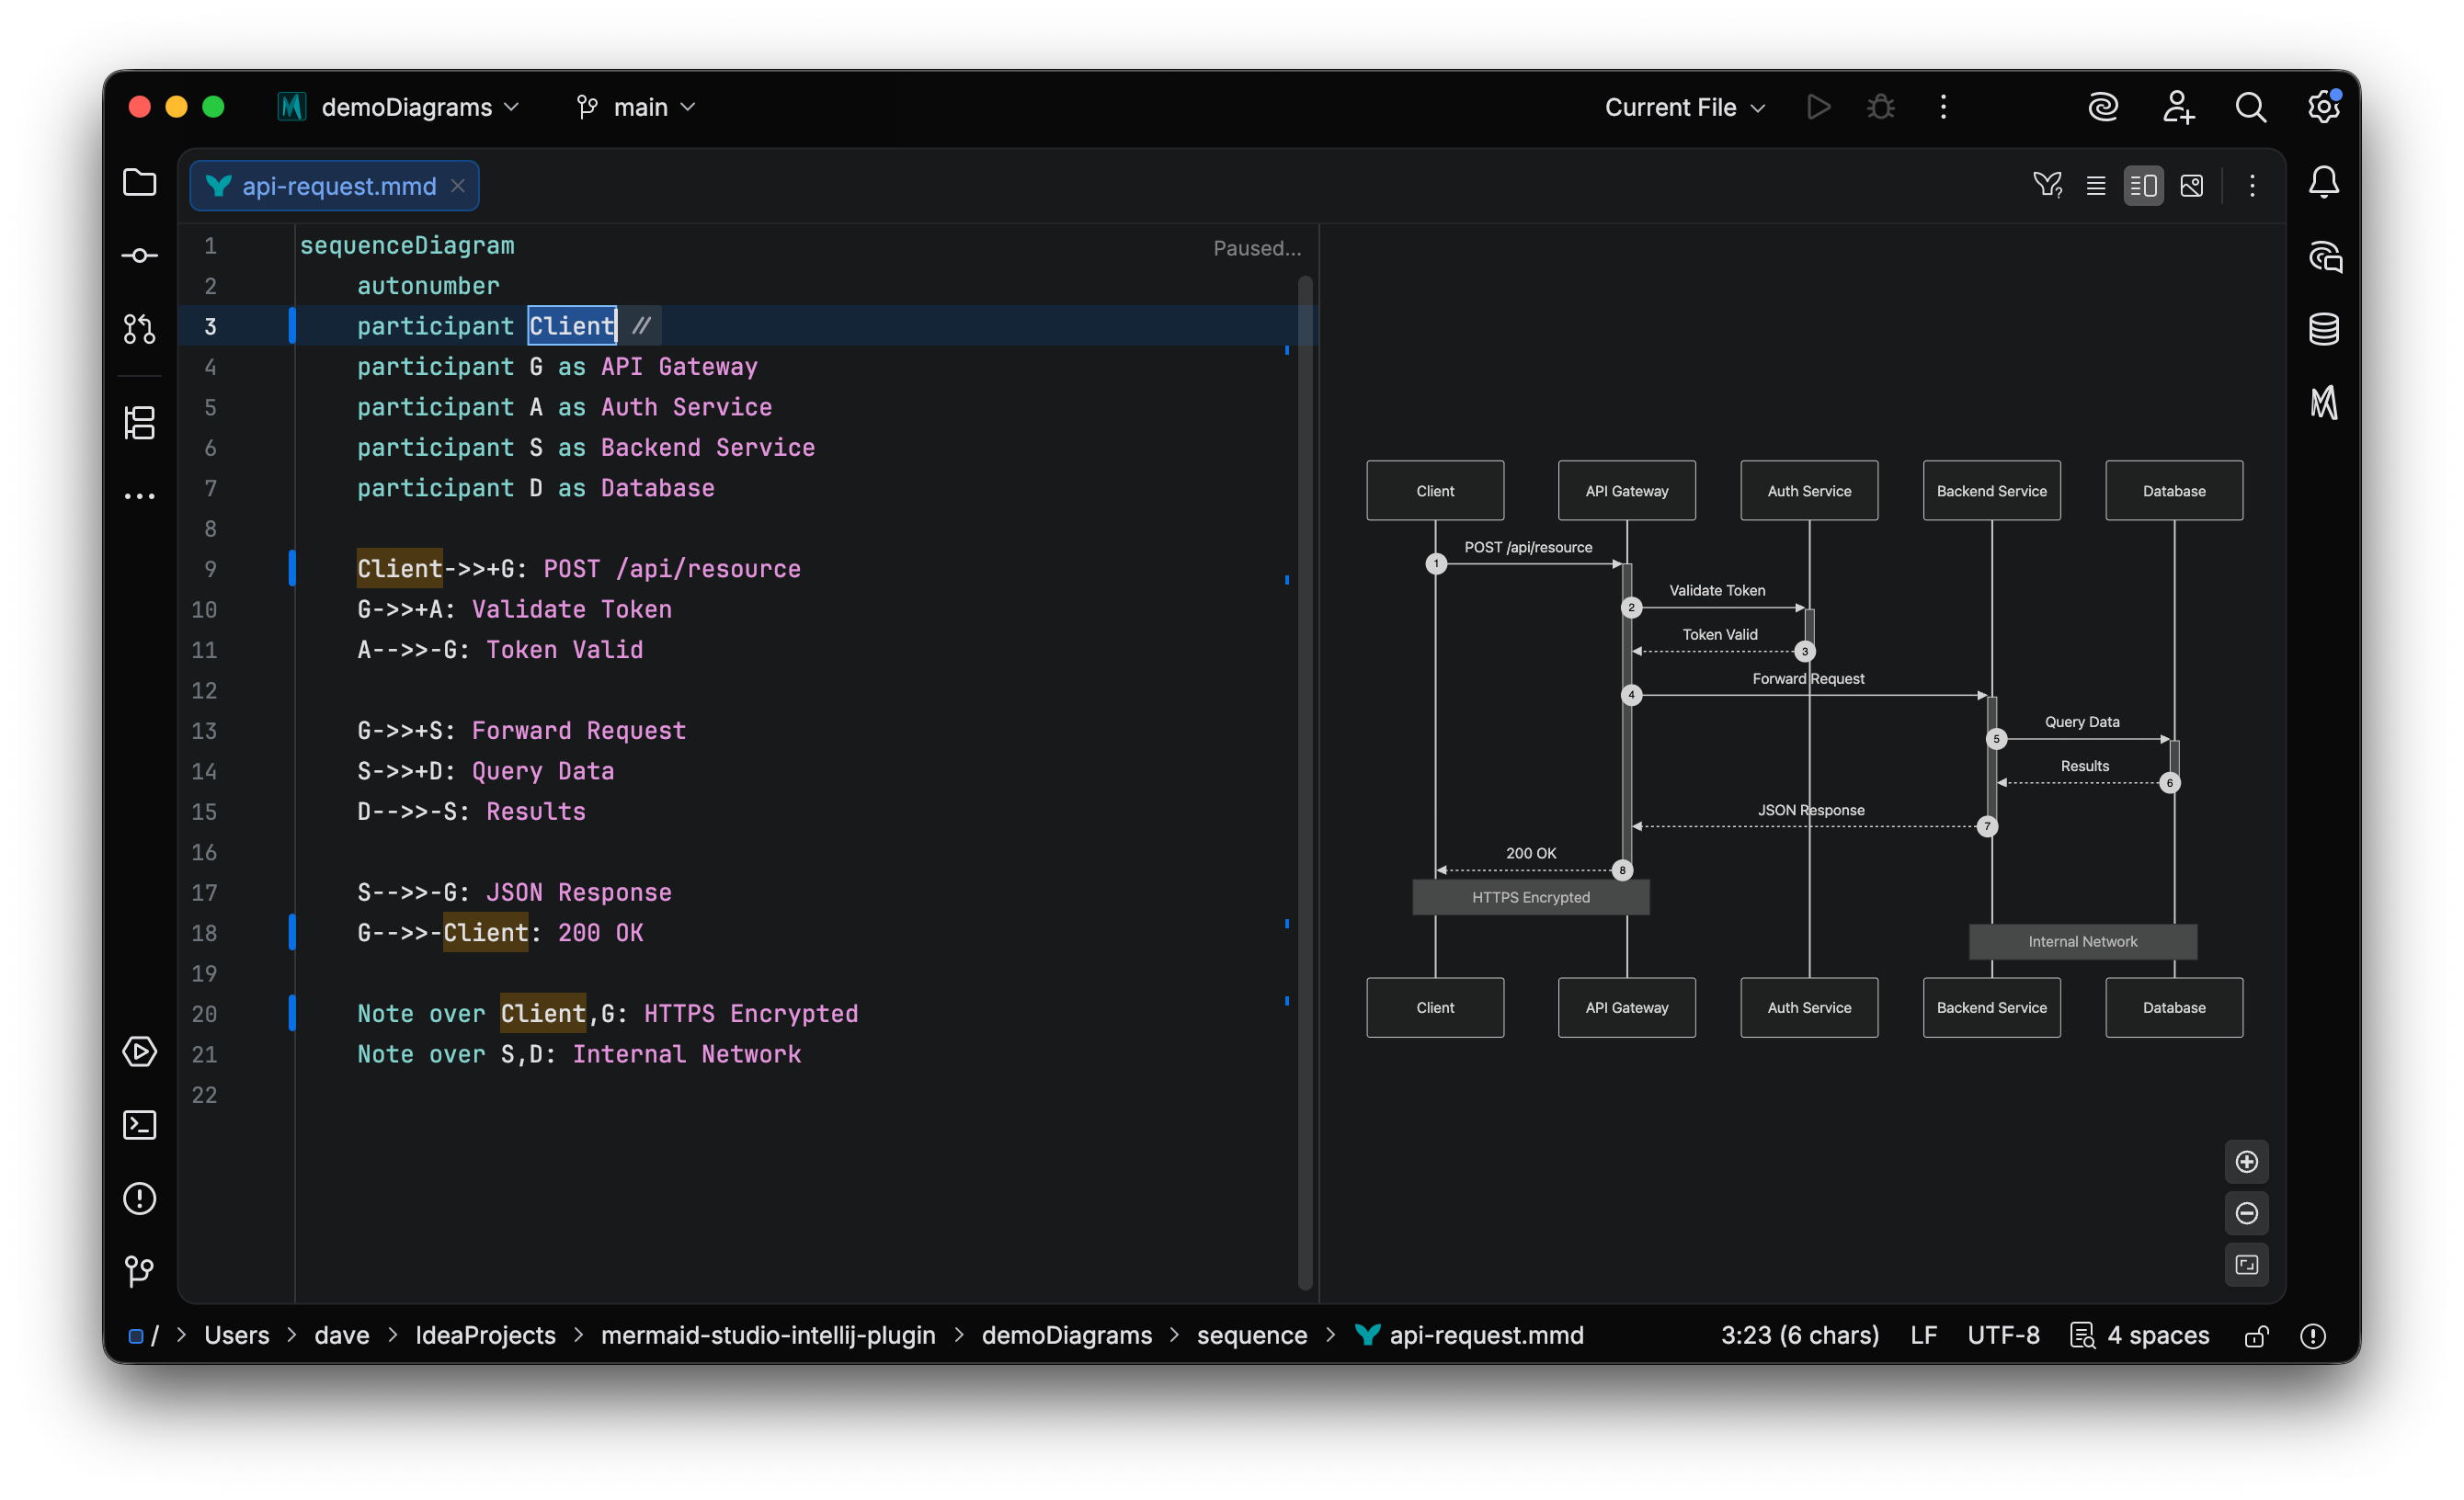The width and height of the screenshot is (2464, 1500).
Task: Click the sequenceDiagram keyword on line 1
Action: pyautogui.click(x=407, y=245)
